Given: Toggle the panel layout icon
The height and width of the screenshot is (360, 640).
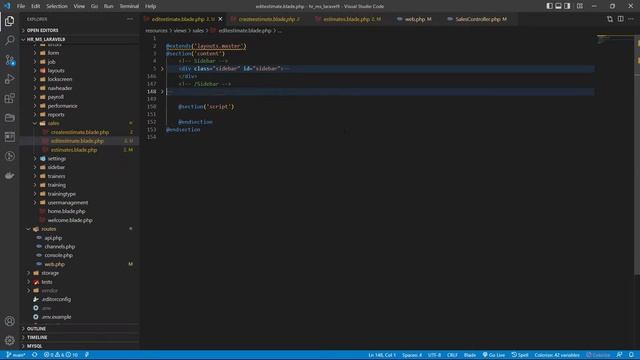Looking at the screenshot, I should (x=558, y=6).
